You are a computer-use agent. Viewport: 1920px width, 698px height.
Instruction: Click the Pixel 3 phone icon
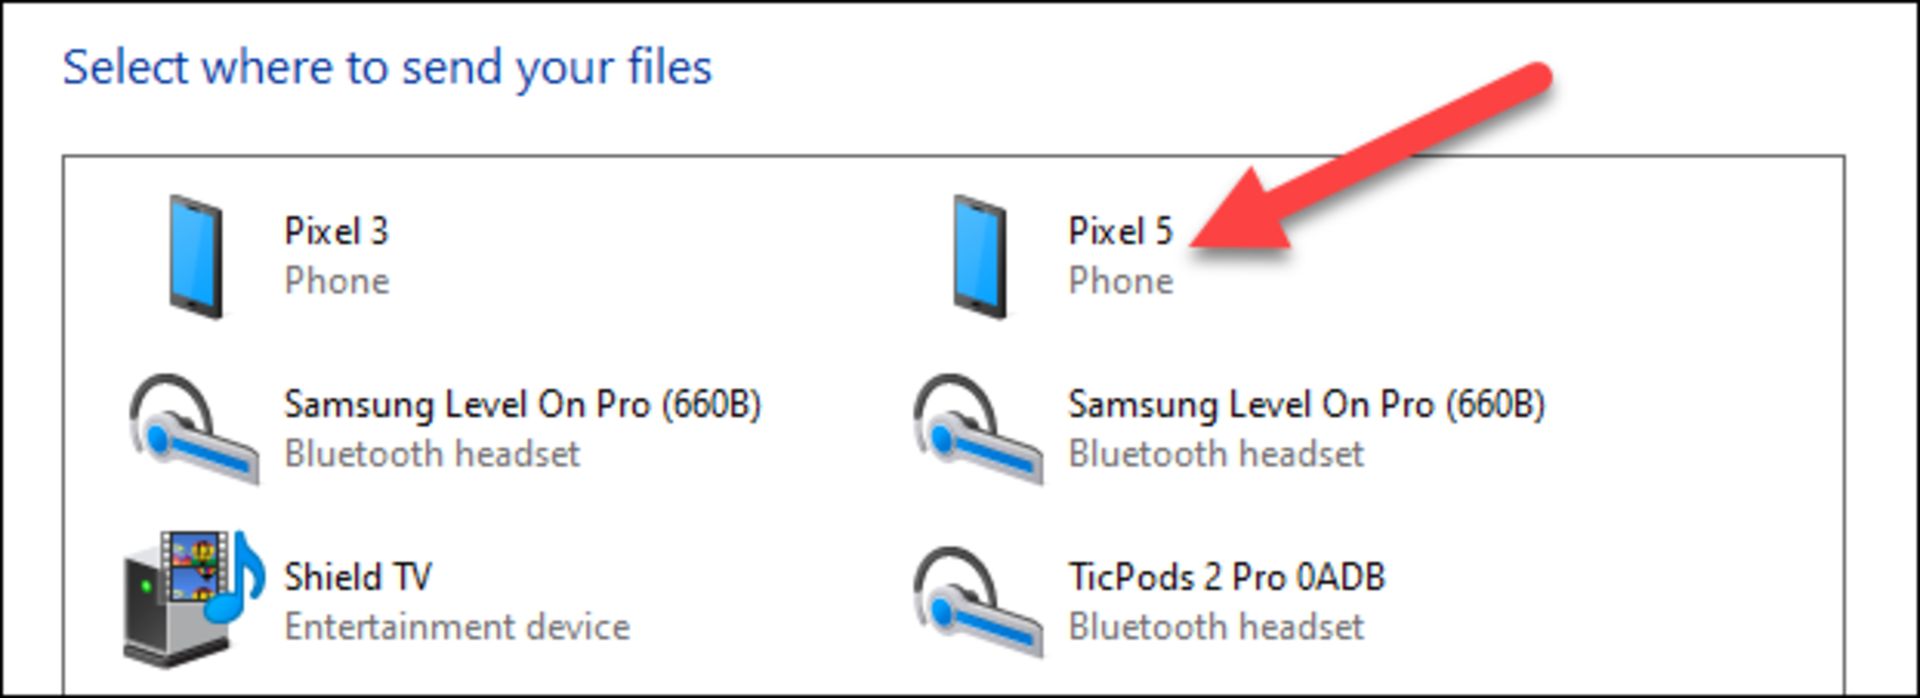pyautogui.click(x=196, y=257)
